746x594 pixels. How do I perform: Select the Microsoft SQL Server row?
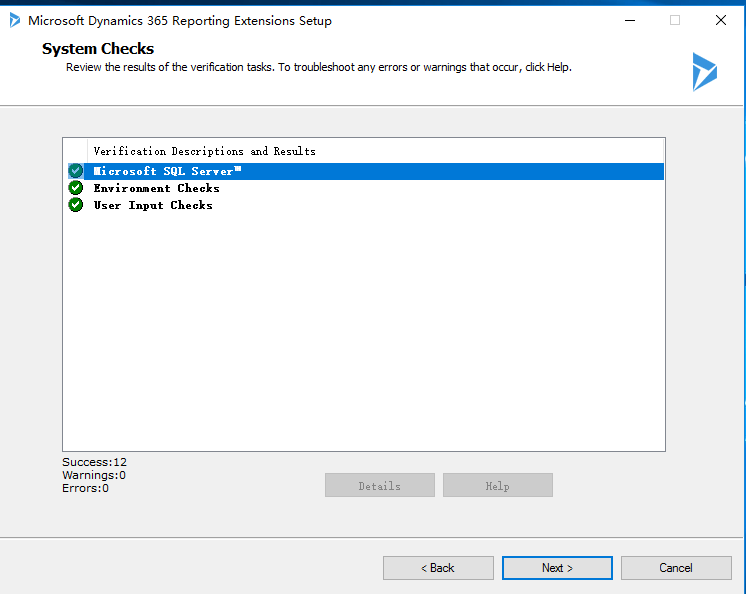pyautogui.click(x=365, y=171)
